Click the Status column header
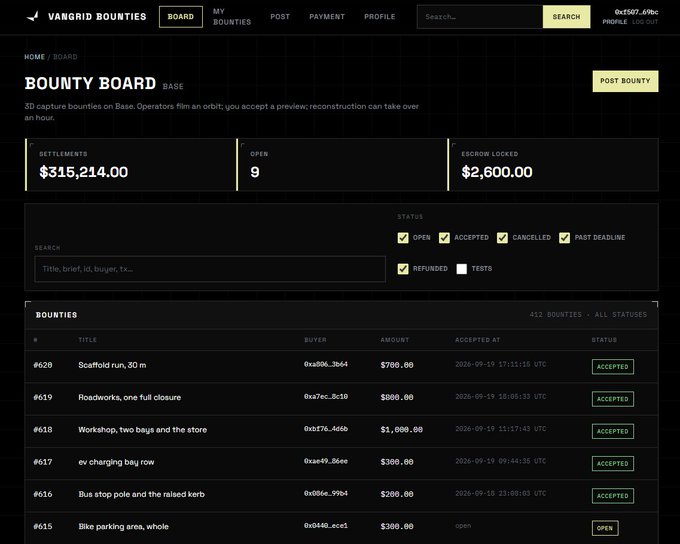The image size is (680, 544). [x=604, y=340]
